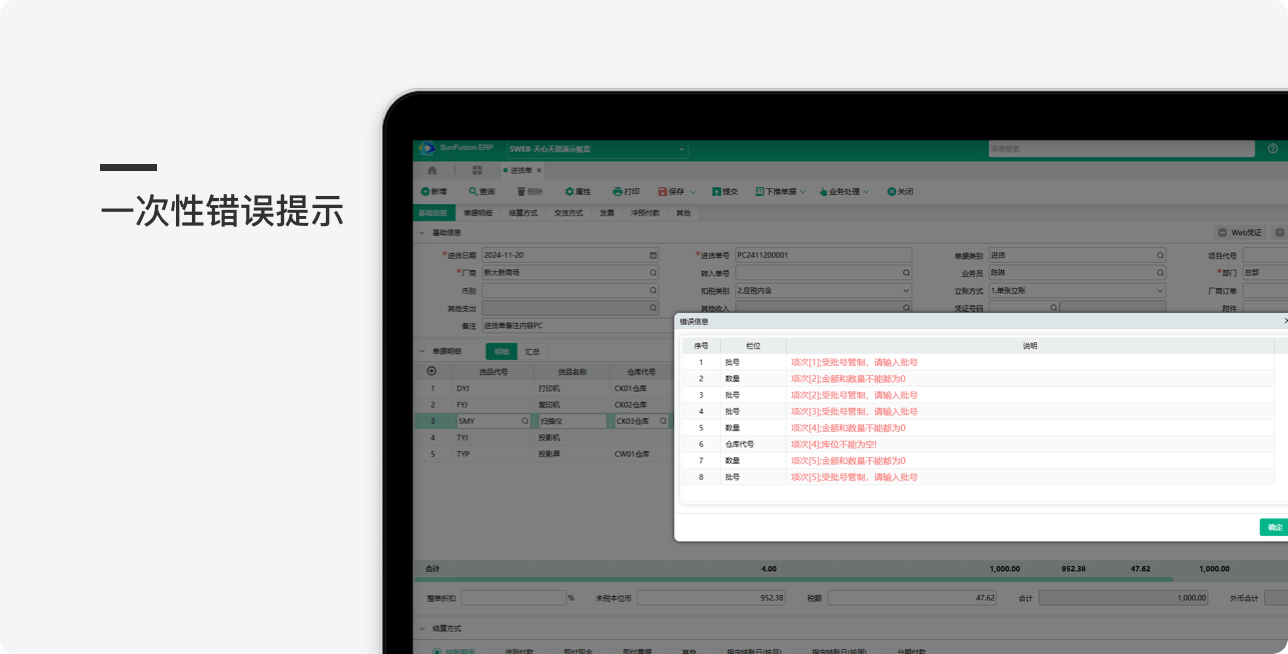The height and width of the screenshot is (654, 1288).
Task: Click the 关闭 toolbar icon
Action: tap(892, 191)
